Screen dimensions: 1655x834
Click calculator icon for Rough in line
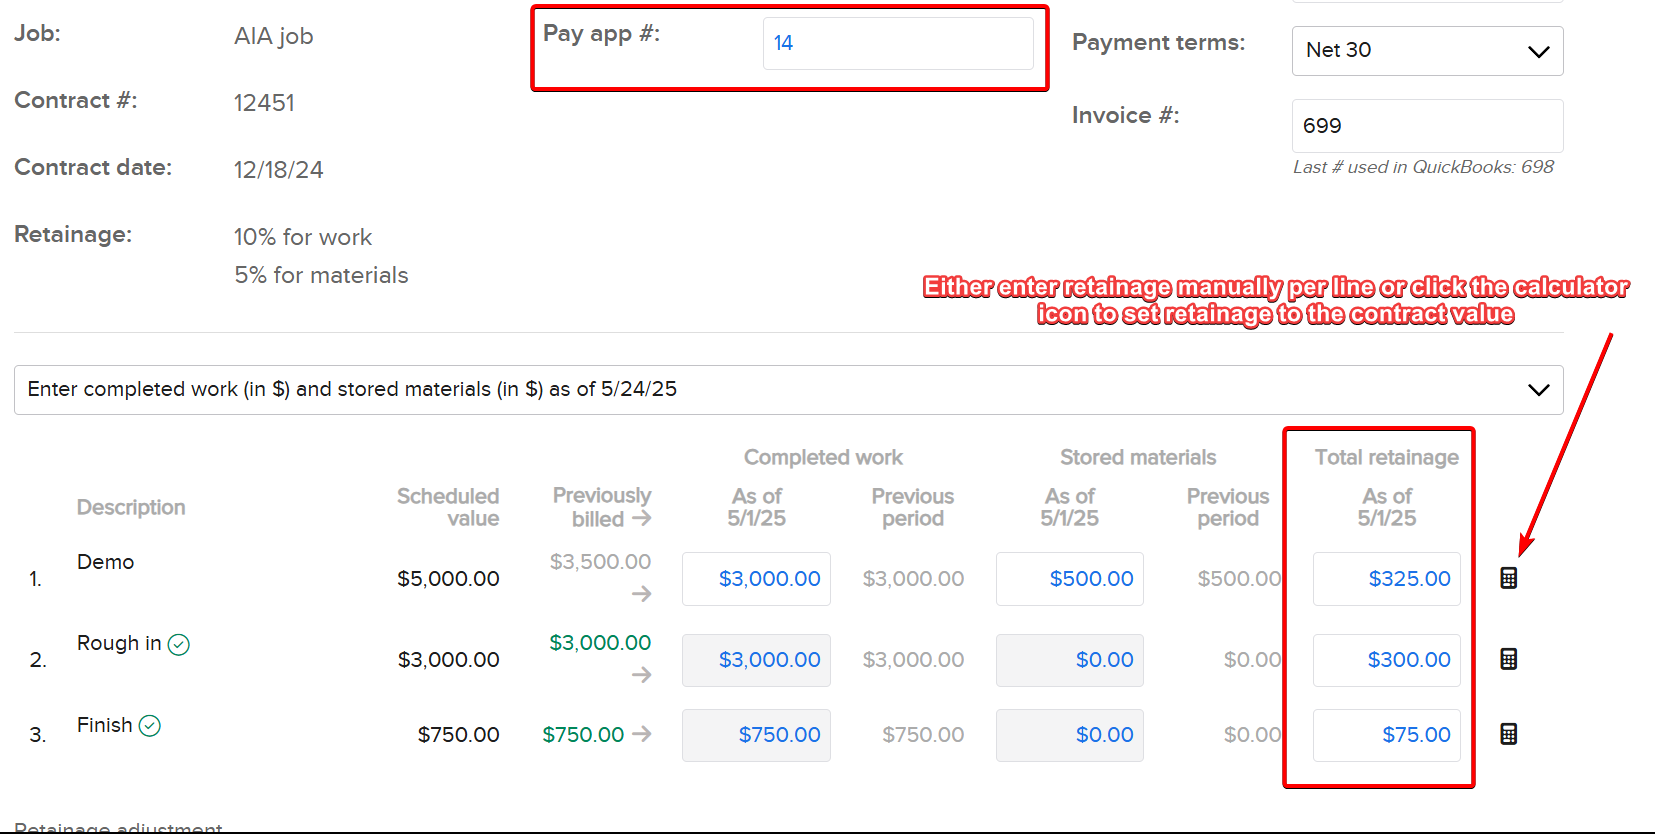coord(1509,659)
